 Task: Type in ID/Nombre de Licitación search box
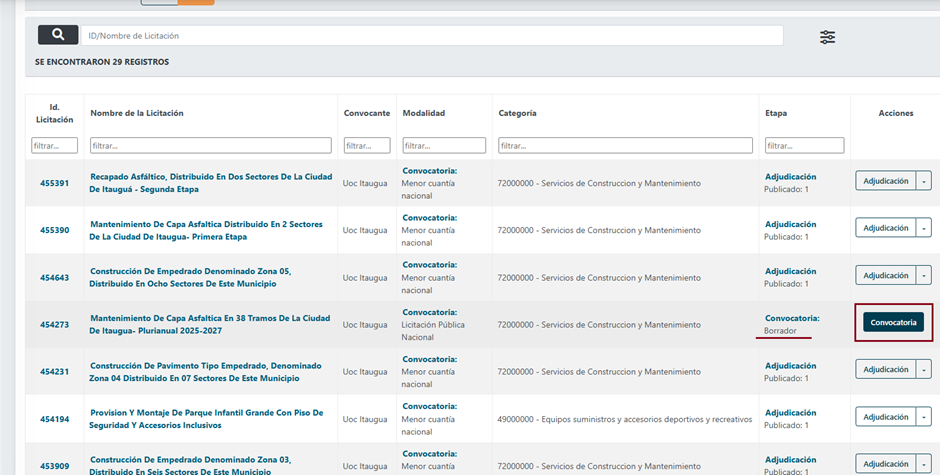430,36
